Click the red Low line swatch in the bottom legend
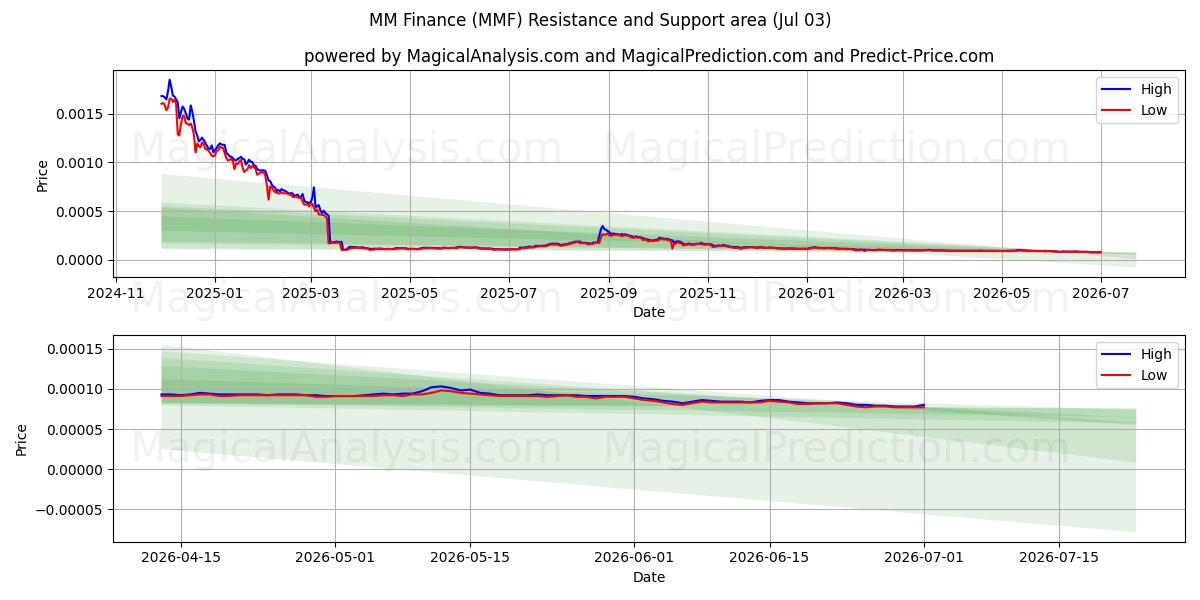Screen dimensions: 1200x600 click(1116, 376)
